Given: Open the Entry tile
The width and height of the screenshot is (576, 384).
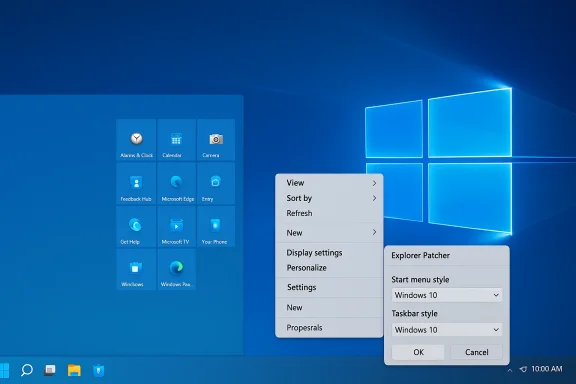Looking at the screenshot, I should (x=216, y=183).
